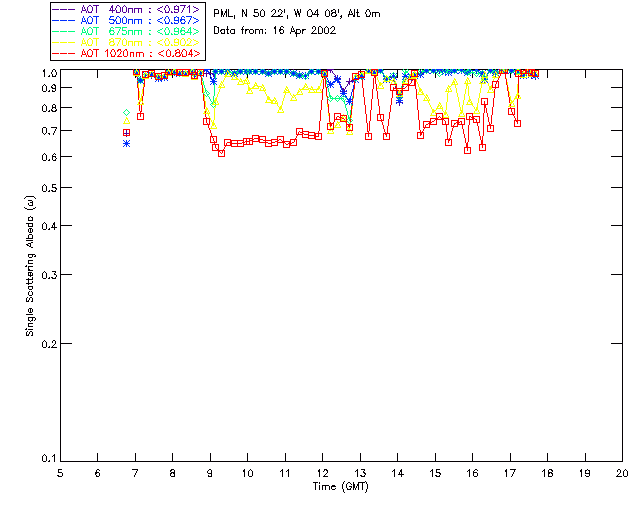Image resolution: width=640 pixels, height=512 pixels.
Task: Click the AOT 400nm legend entry
Action: point(127,9)
